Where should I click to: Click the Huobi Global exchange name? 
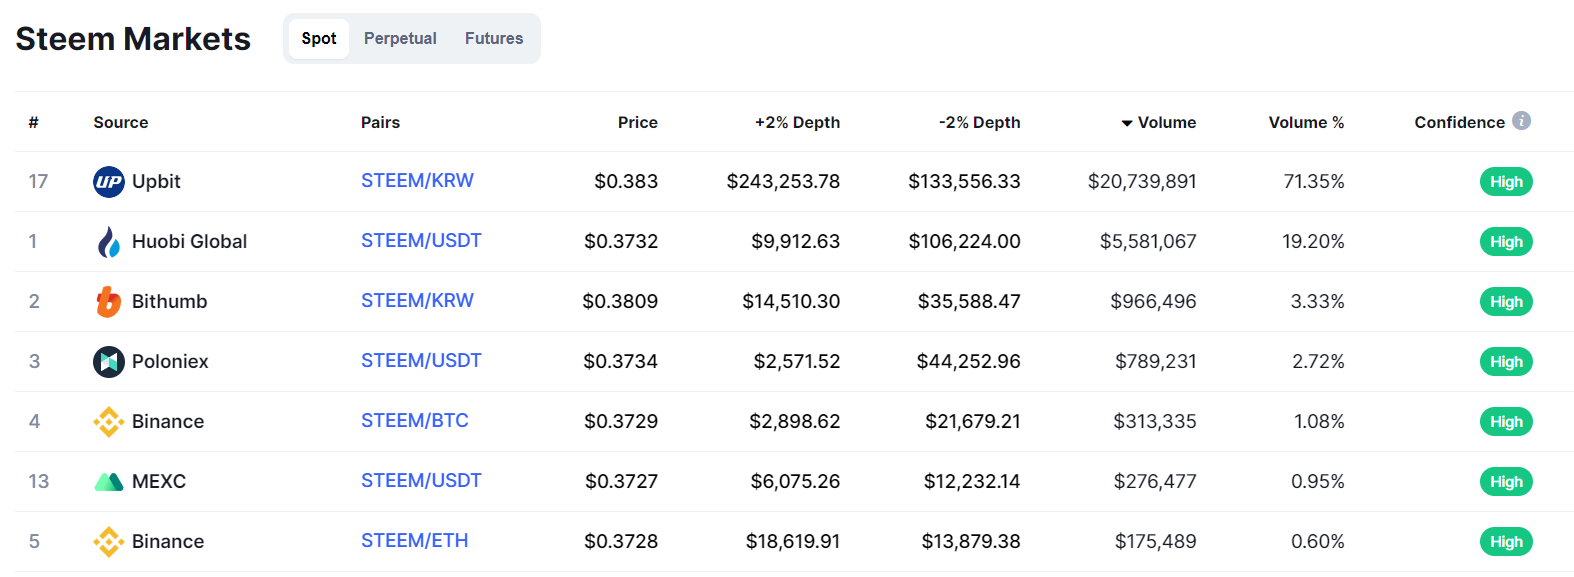pos(189,242)
